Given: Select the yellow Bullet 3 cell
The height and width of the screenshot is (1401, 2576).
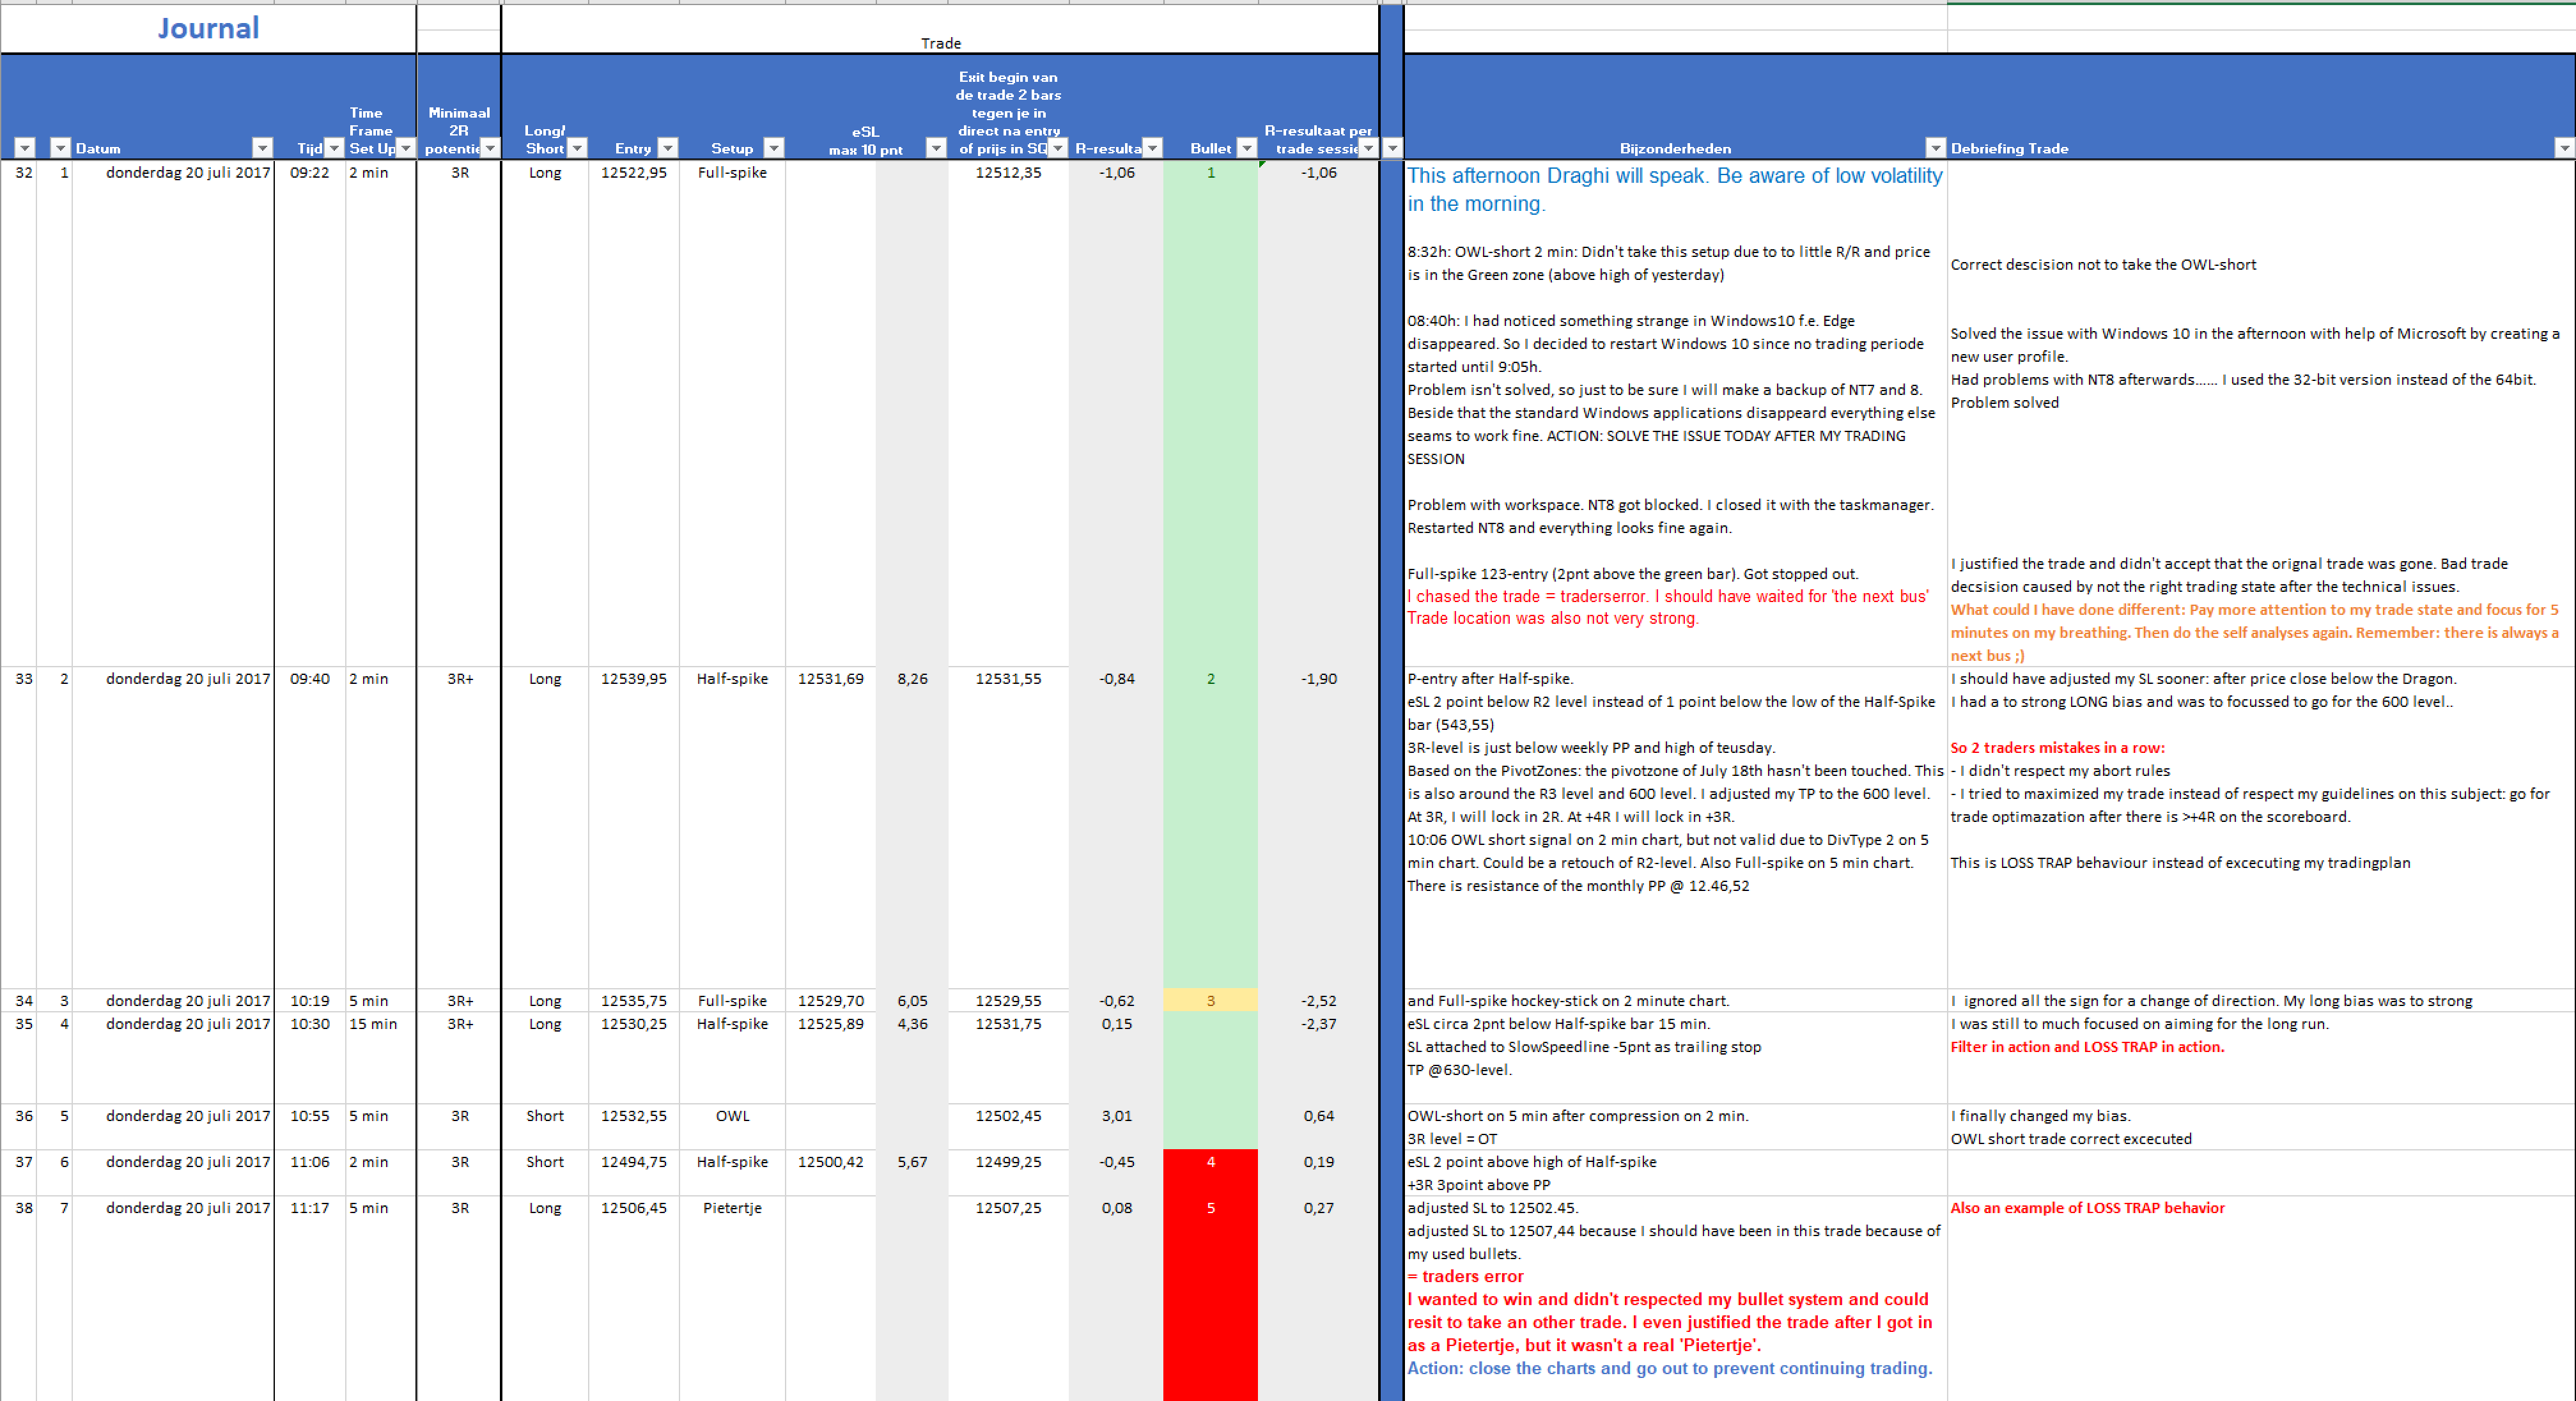Looking at the screenshot, I should coord(1210,1001).
